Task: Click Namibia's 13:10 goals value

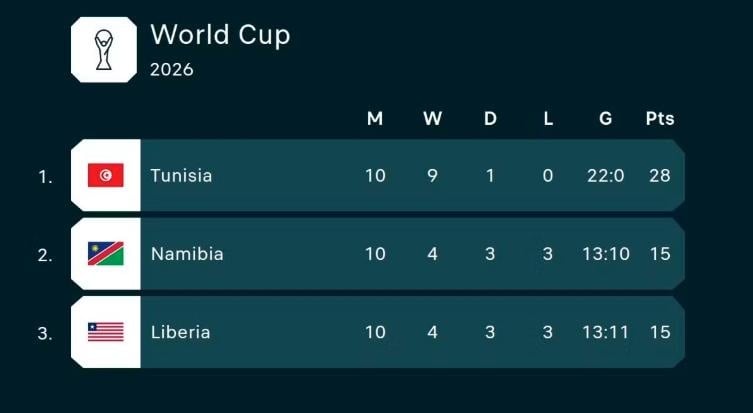Action: point(605,254)
